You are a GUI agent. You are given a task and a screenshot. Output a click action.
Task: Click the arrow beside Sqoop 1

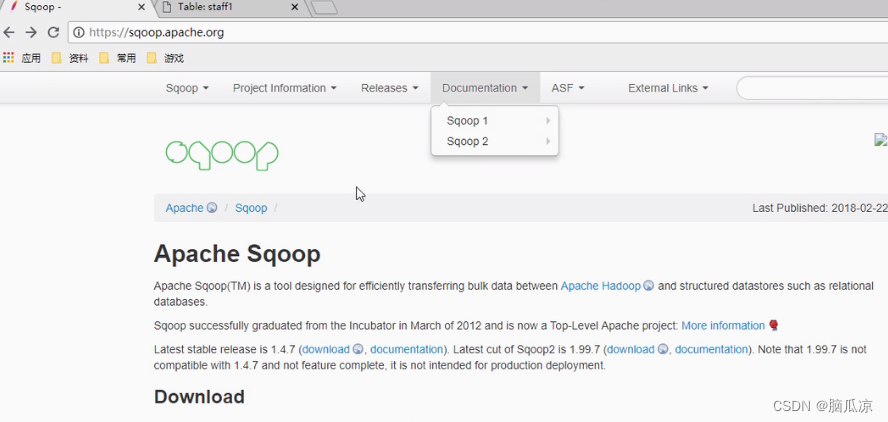(x=548, y=121)
